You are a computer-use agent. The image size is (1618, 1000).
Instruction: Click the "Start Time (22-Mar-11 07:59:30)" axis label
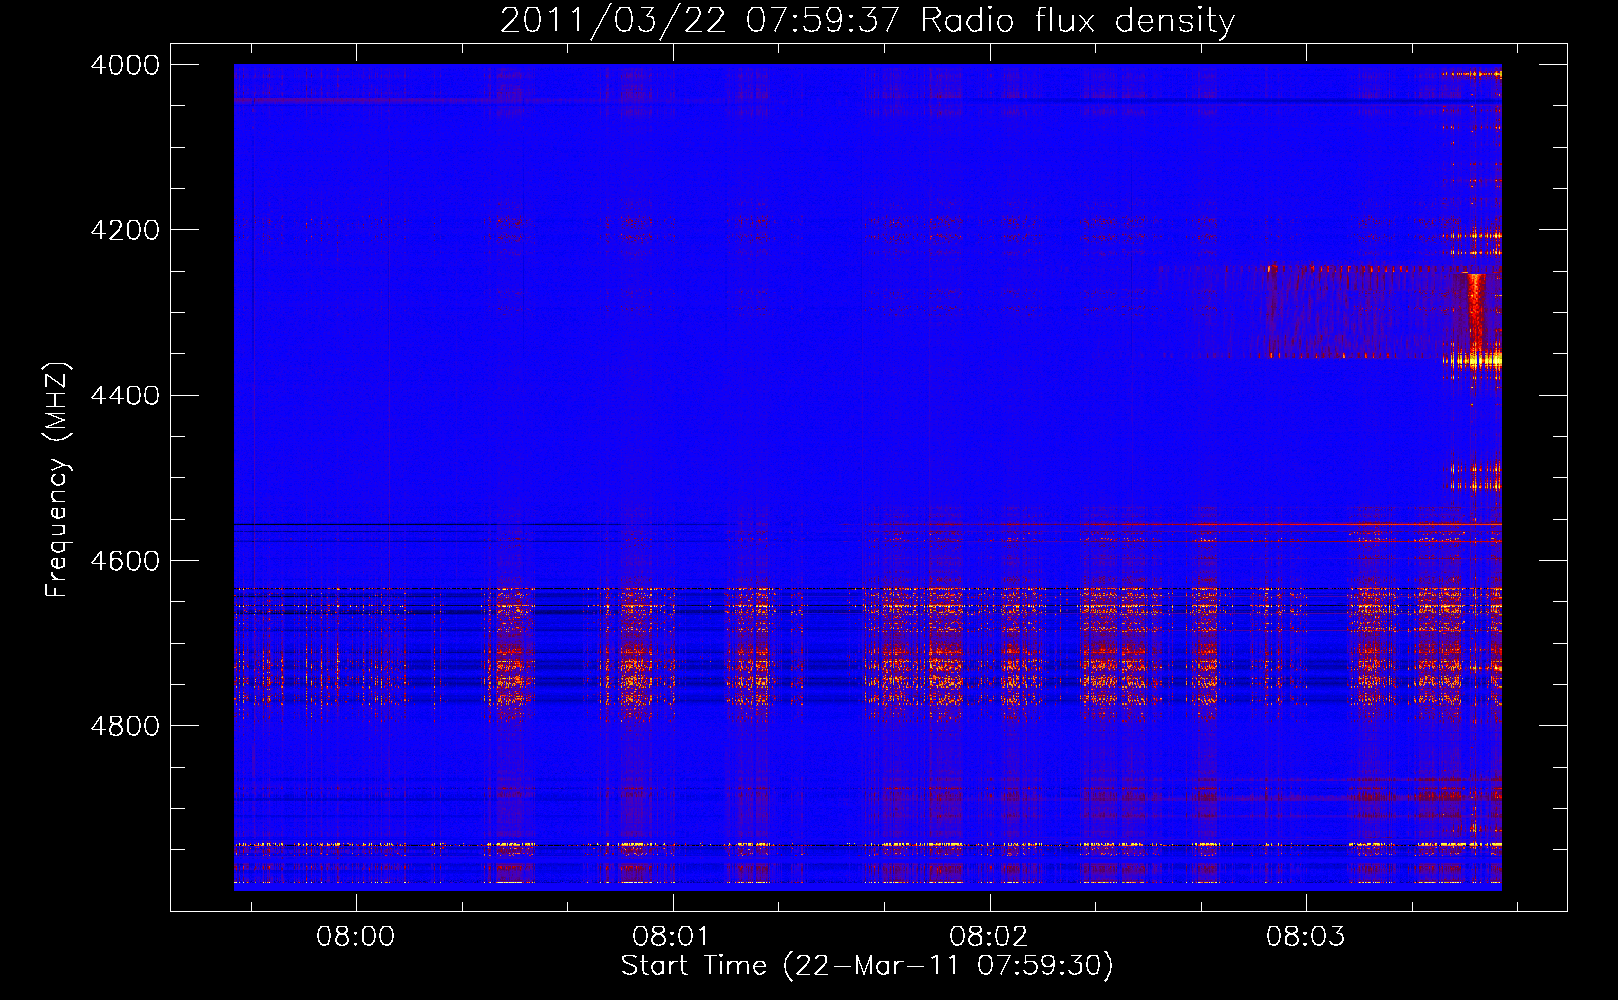point(867,966)
